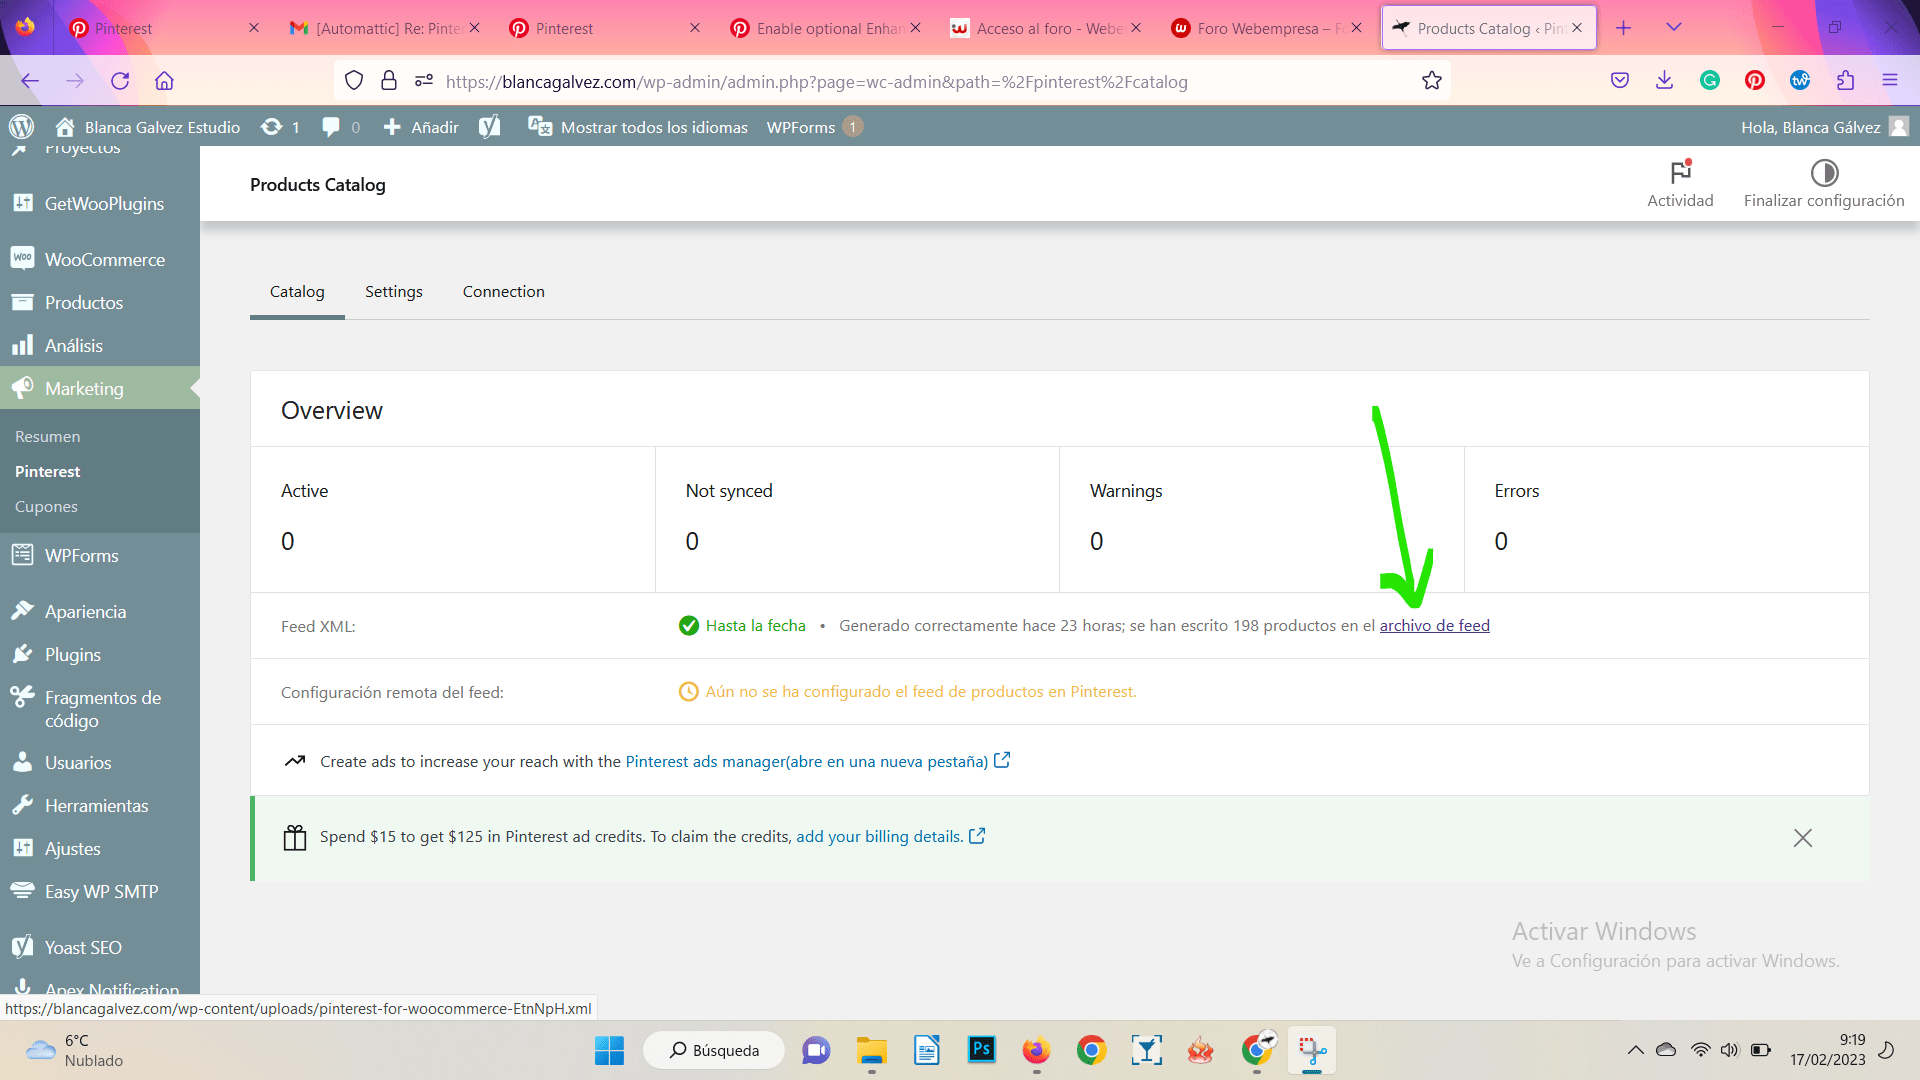Click Mostrar todos los idiomas

(638, 127)
